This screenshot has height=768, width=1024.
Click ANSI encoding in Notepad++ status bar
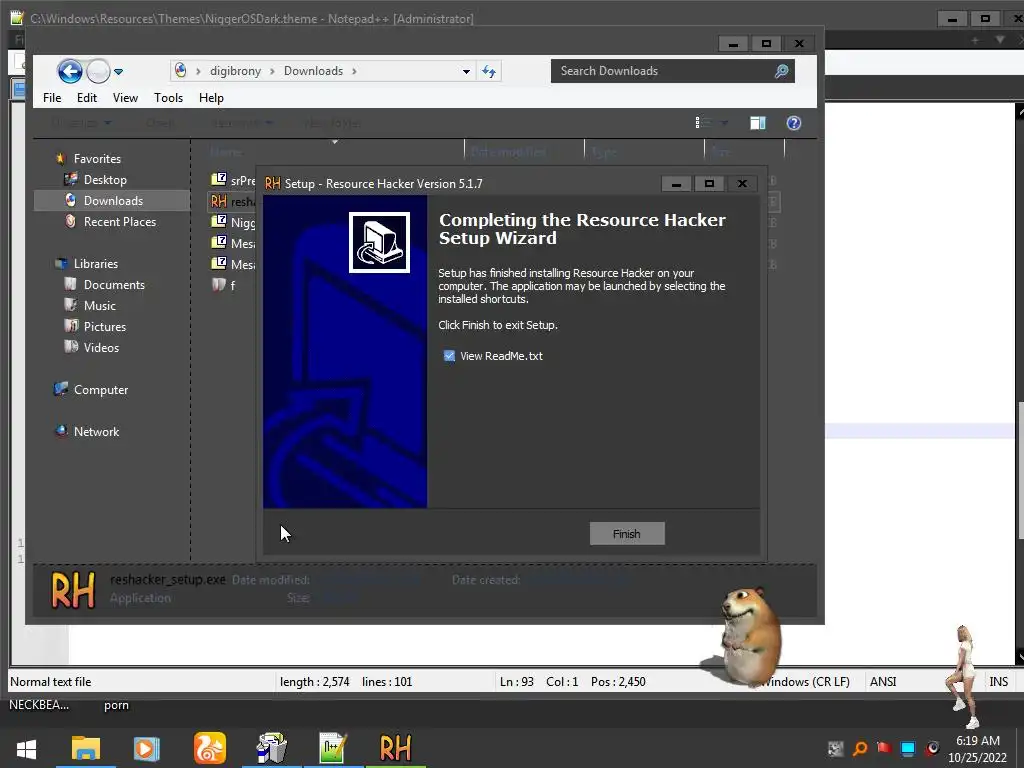883,681
